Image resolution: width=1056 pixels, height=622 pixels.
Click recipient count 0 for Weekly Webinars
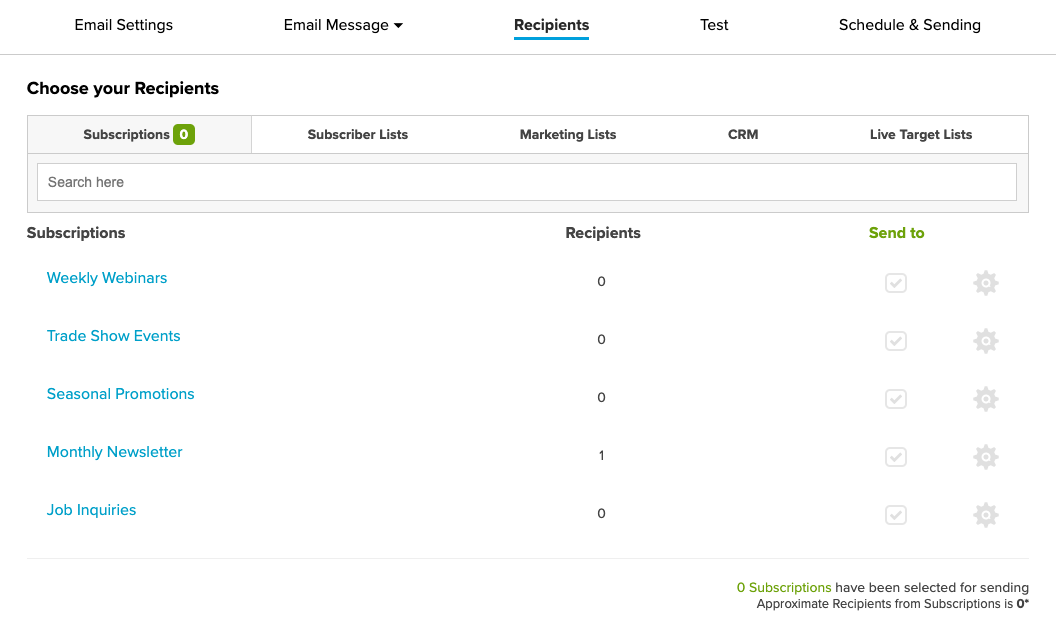pyautogui.click(x=601, y=281)
